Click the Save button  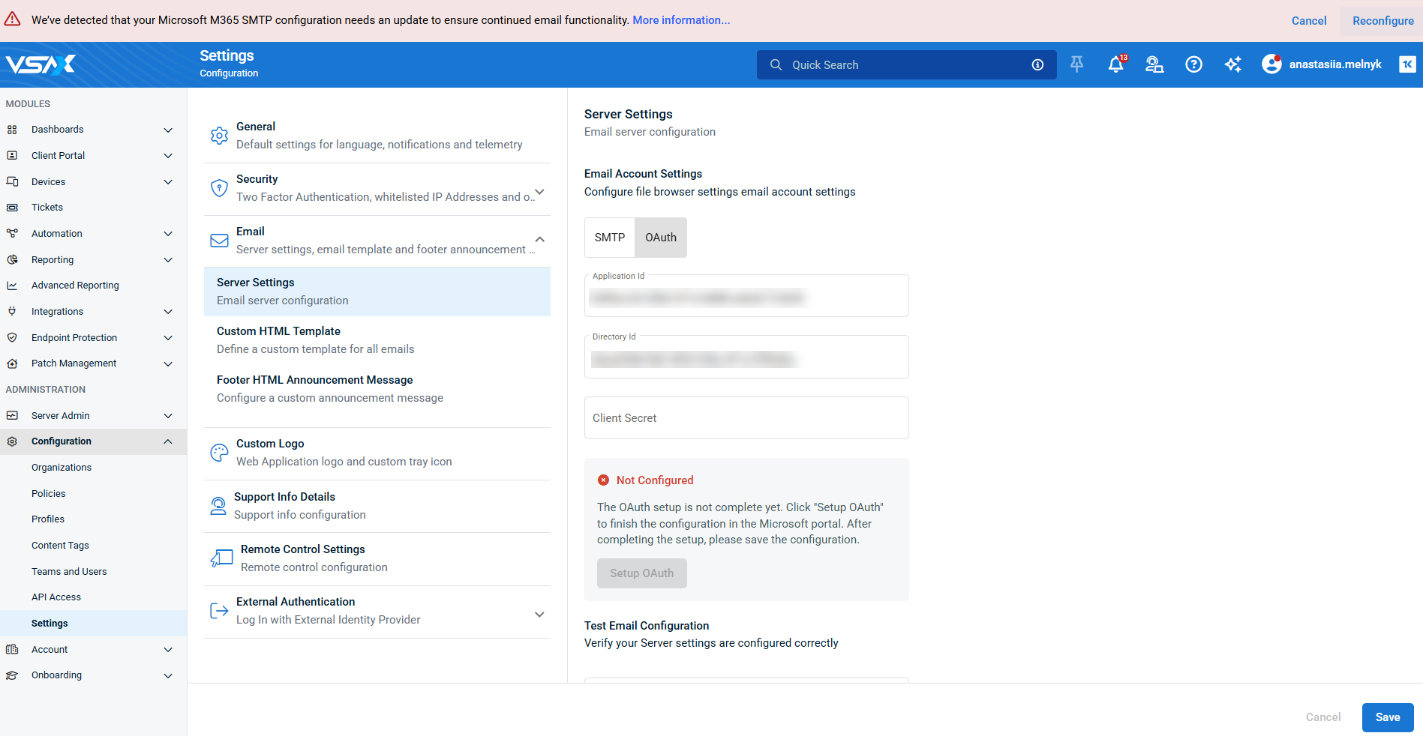(1387, 717)
